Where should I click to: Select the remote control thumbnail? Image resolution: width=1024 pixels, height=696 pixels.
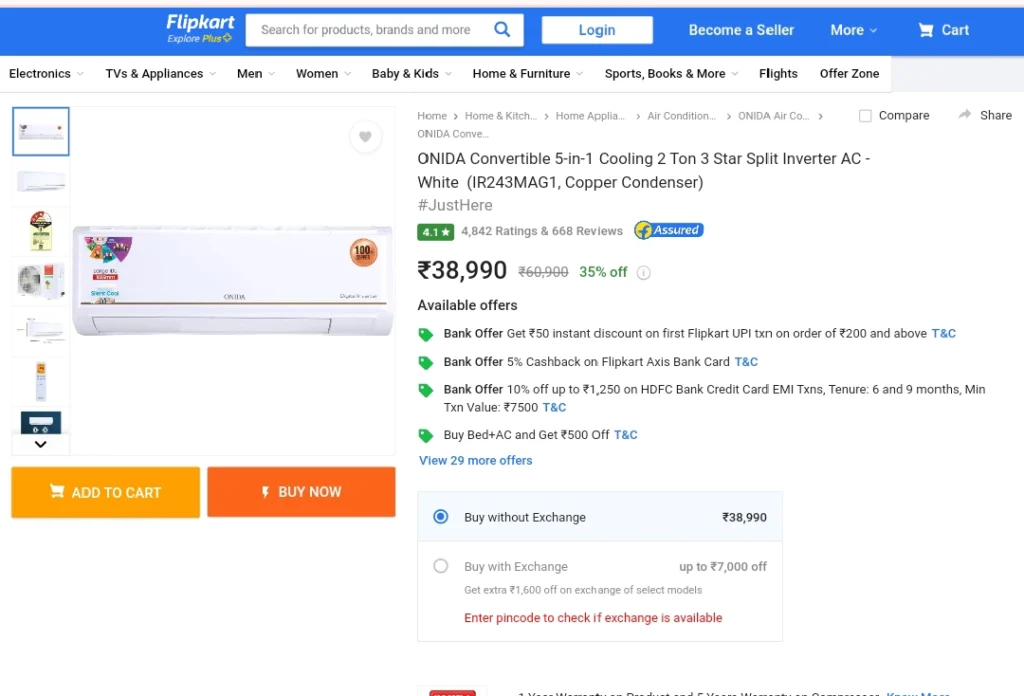point(40,381)
